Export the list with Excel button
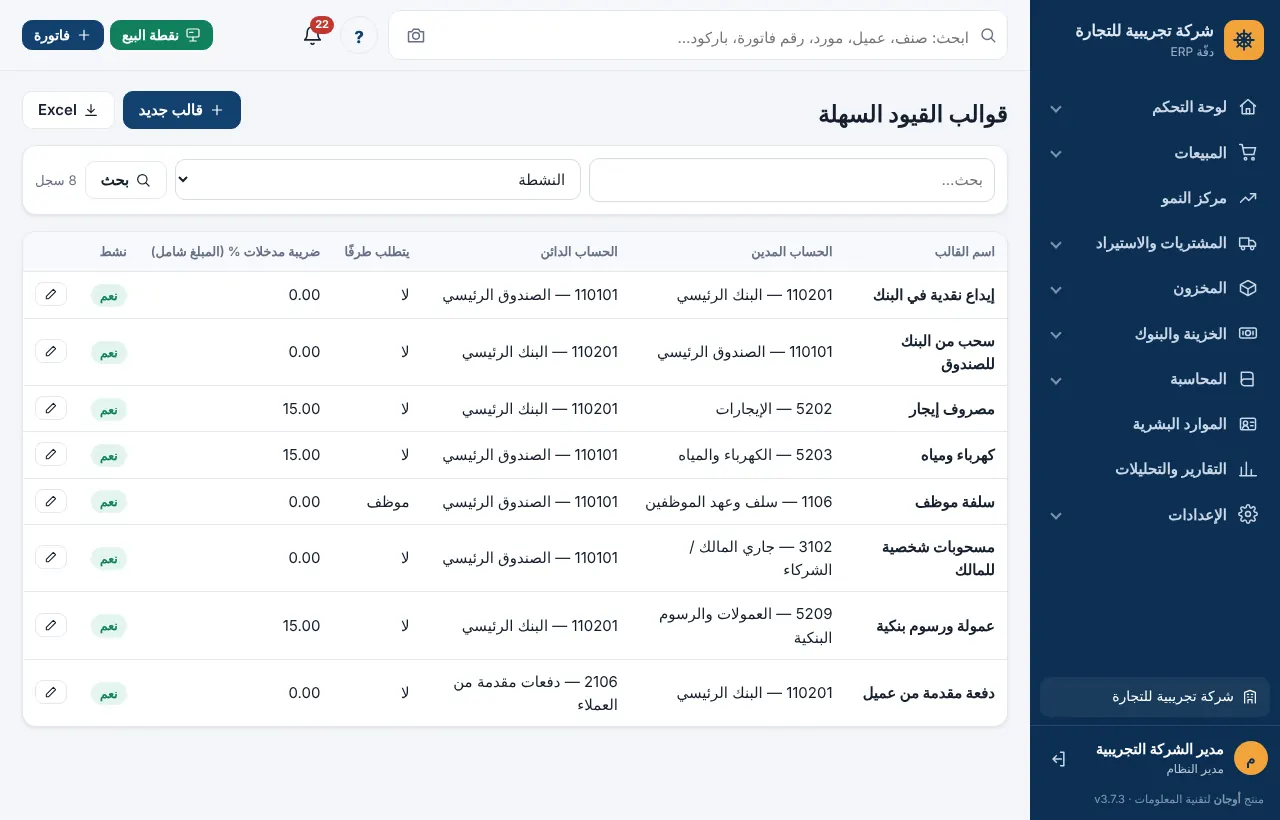Screen dimensions: 1280x820 68,110
